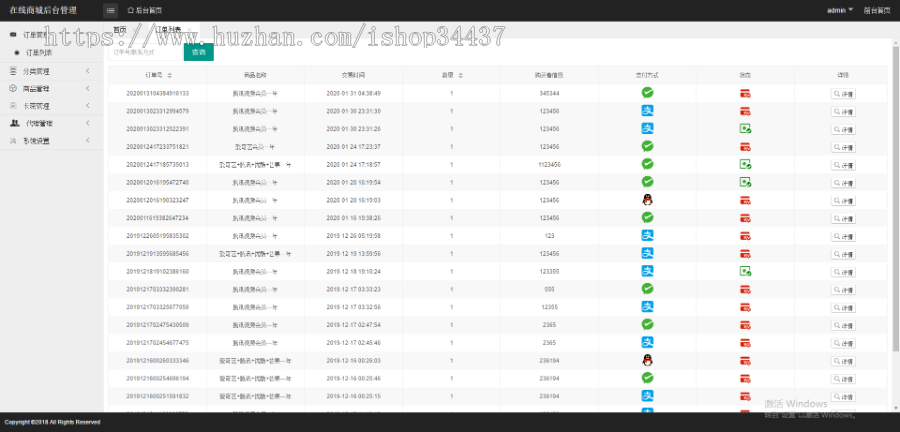Click QQ penguin icon for 2020-01-20 16:19:03 order

[x=647, y=199]
